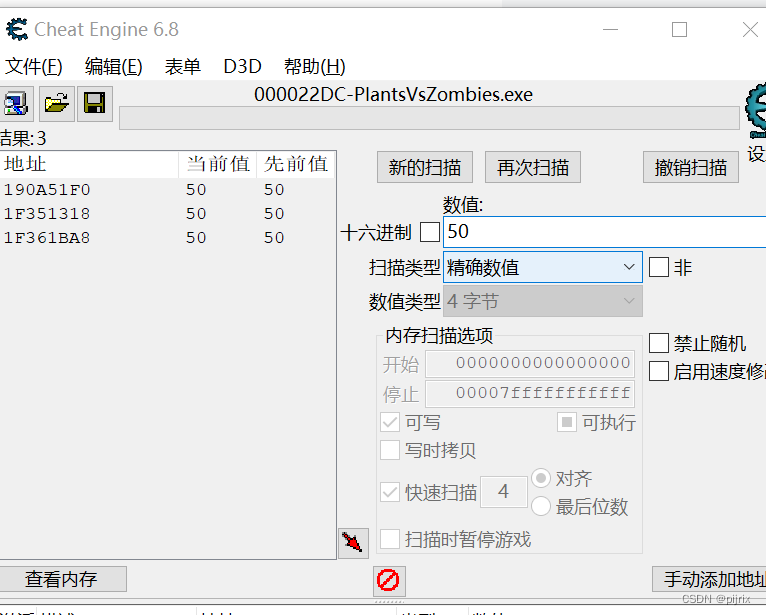This screenshot has width=766, height=615.
Task: Toggle the 扫描时暂停游戏 checkbox
Action: tap(390, 539)
